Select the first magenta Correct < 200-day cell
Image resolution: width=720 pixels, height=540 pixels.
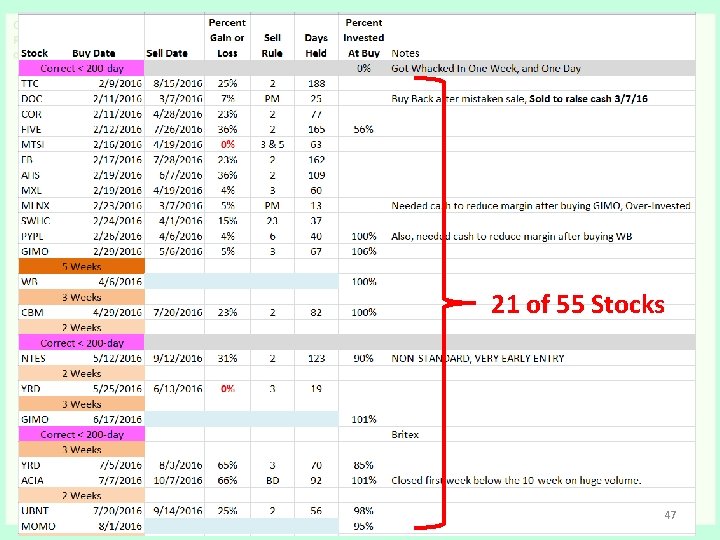pyautogui.click(x=82, y=68)
